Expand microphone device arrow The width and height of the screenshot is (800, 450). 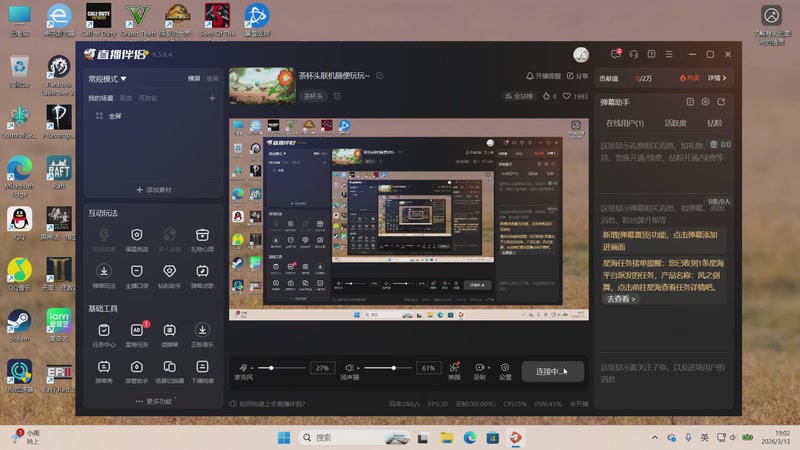point(252,368)
